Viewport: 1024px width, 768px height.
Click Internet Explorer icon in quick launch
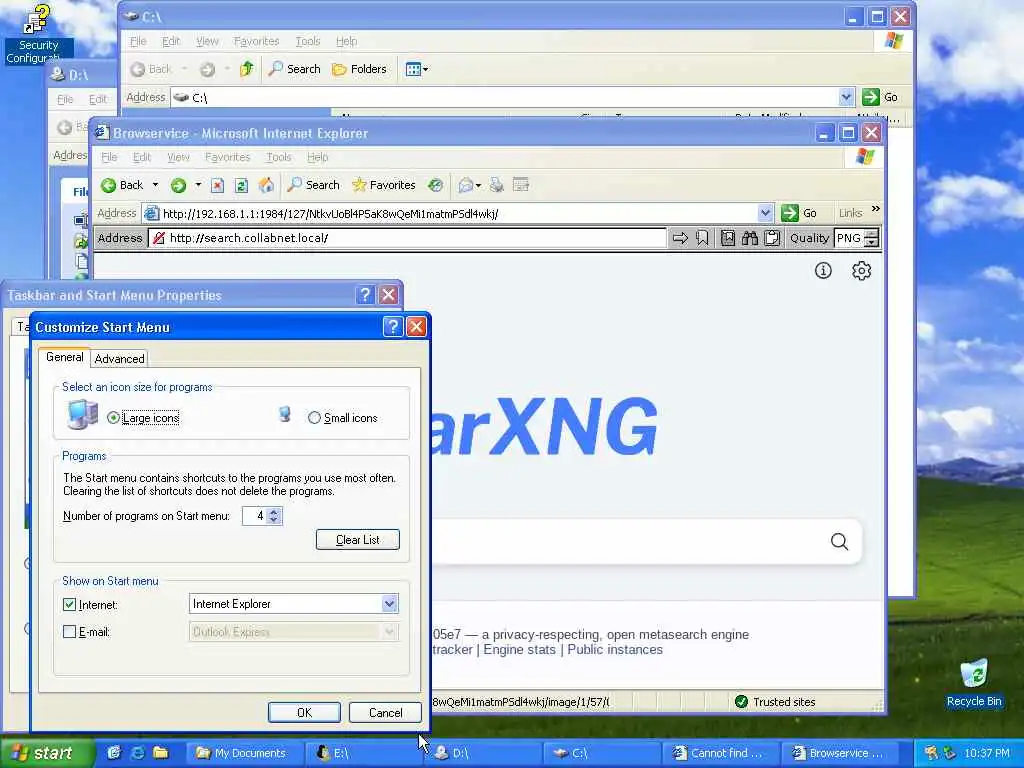click(138, 753)
